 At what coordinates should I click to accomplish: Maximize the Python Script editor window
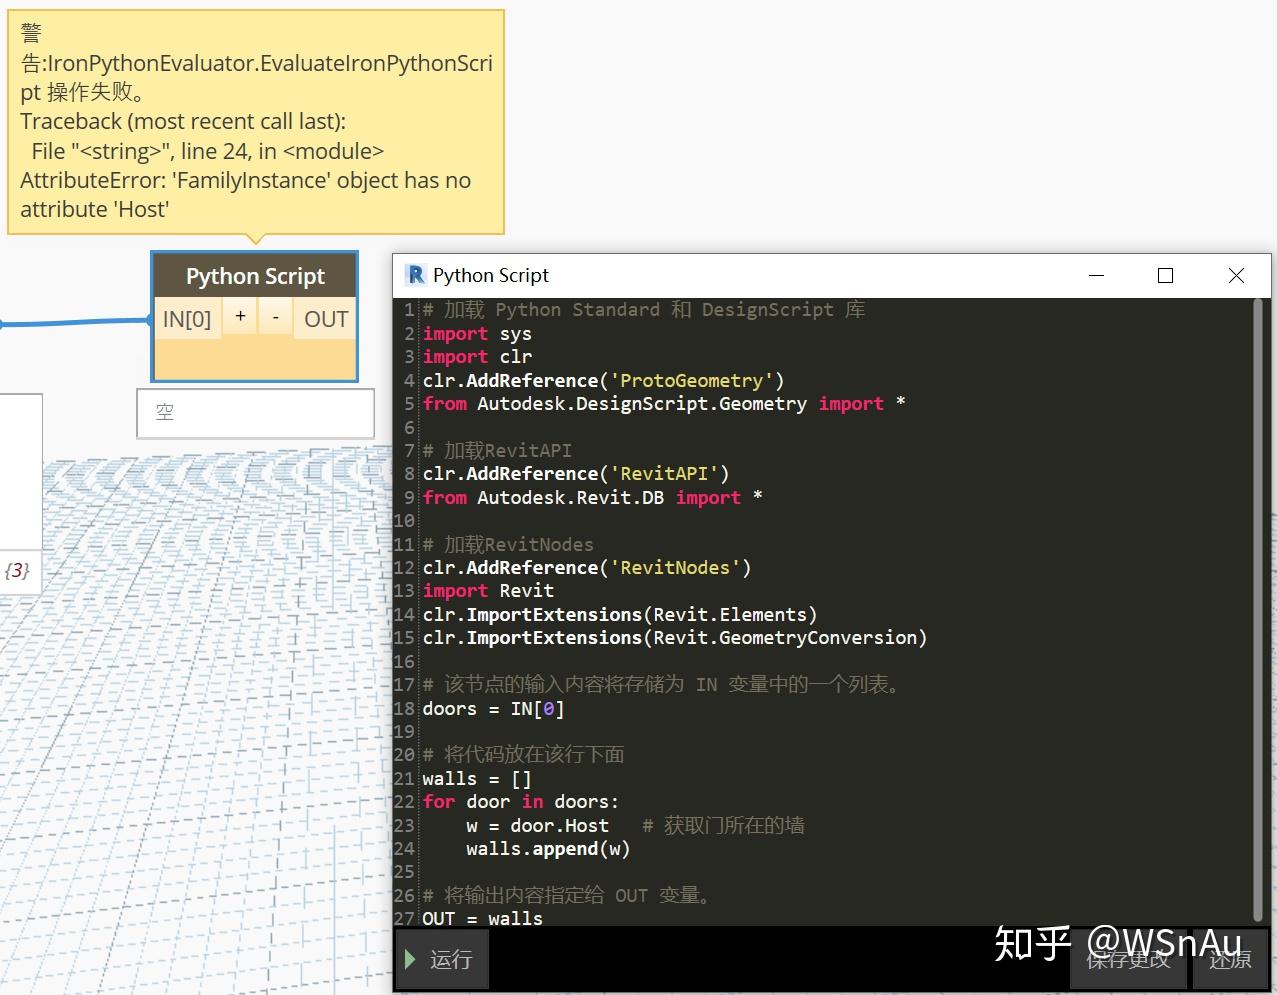[x=1165, y=275]
